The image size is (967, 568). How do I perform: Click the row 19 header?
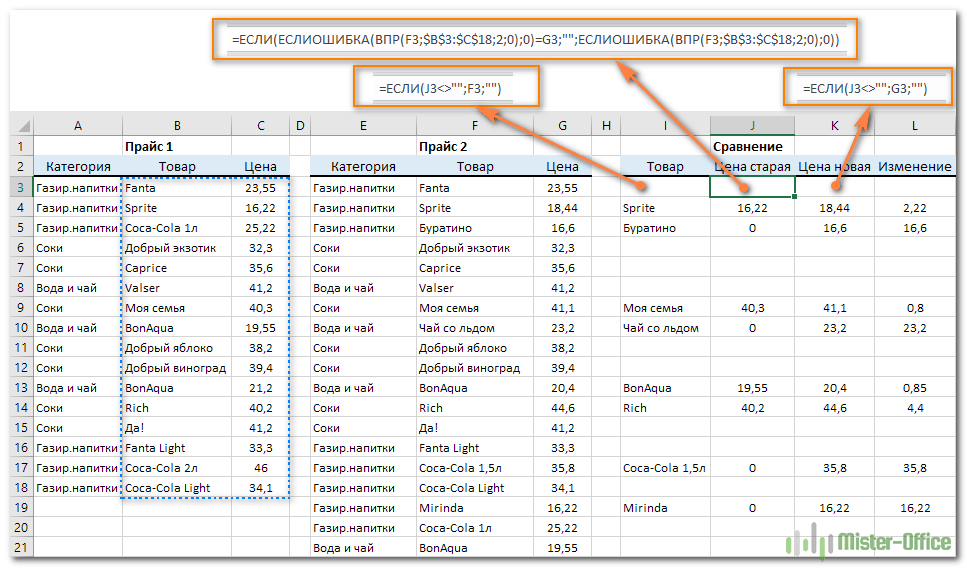[x=20, y=507]
